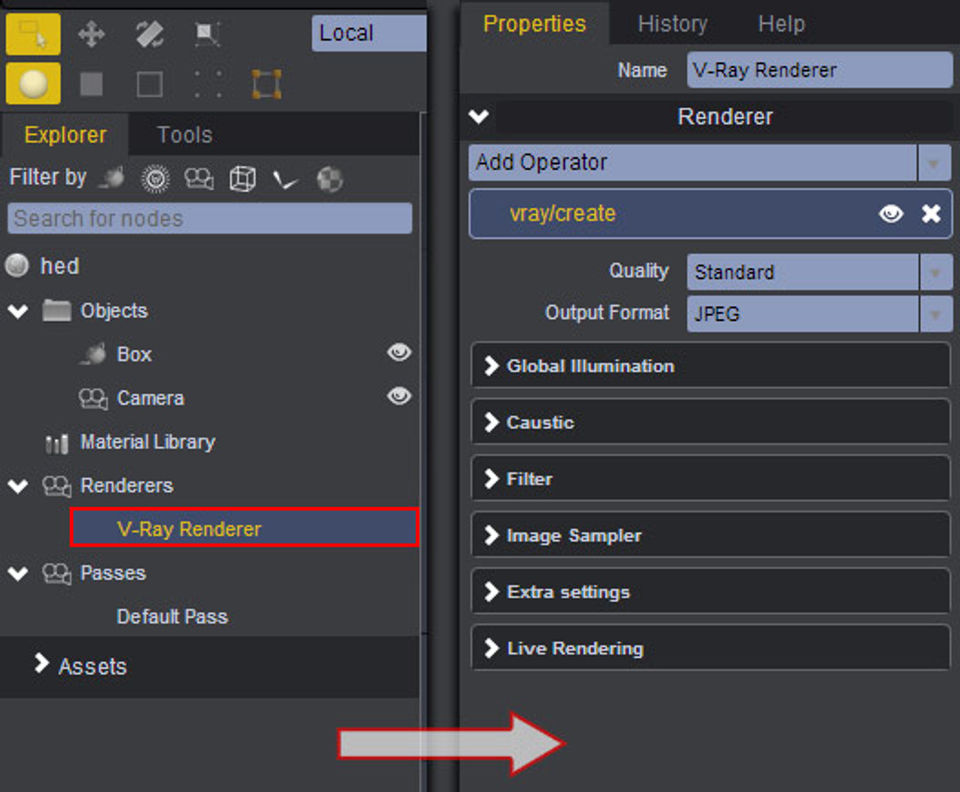Filter explorer by lights icon
This screenshot has width=960, height=792.
(156, 179)
